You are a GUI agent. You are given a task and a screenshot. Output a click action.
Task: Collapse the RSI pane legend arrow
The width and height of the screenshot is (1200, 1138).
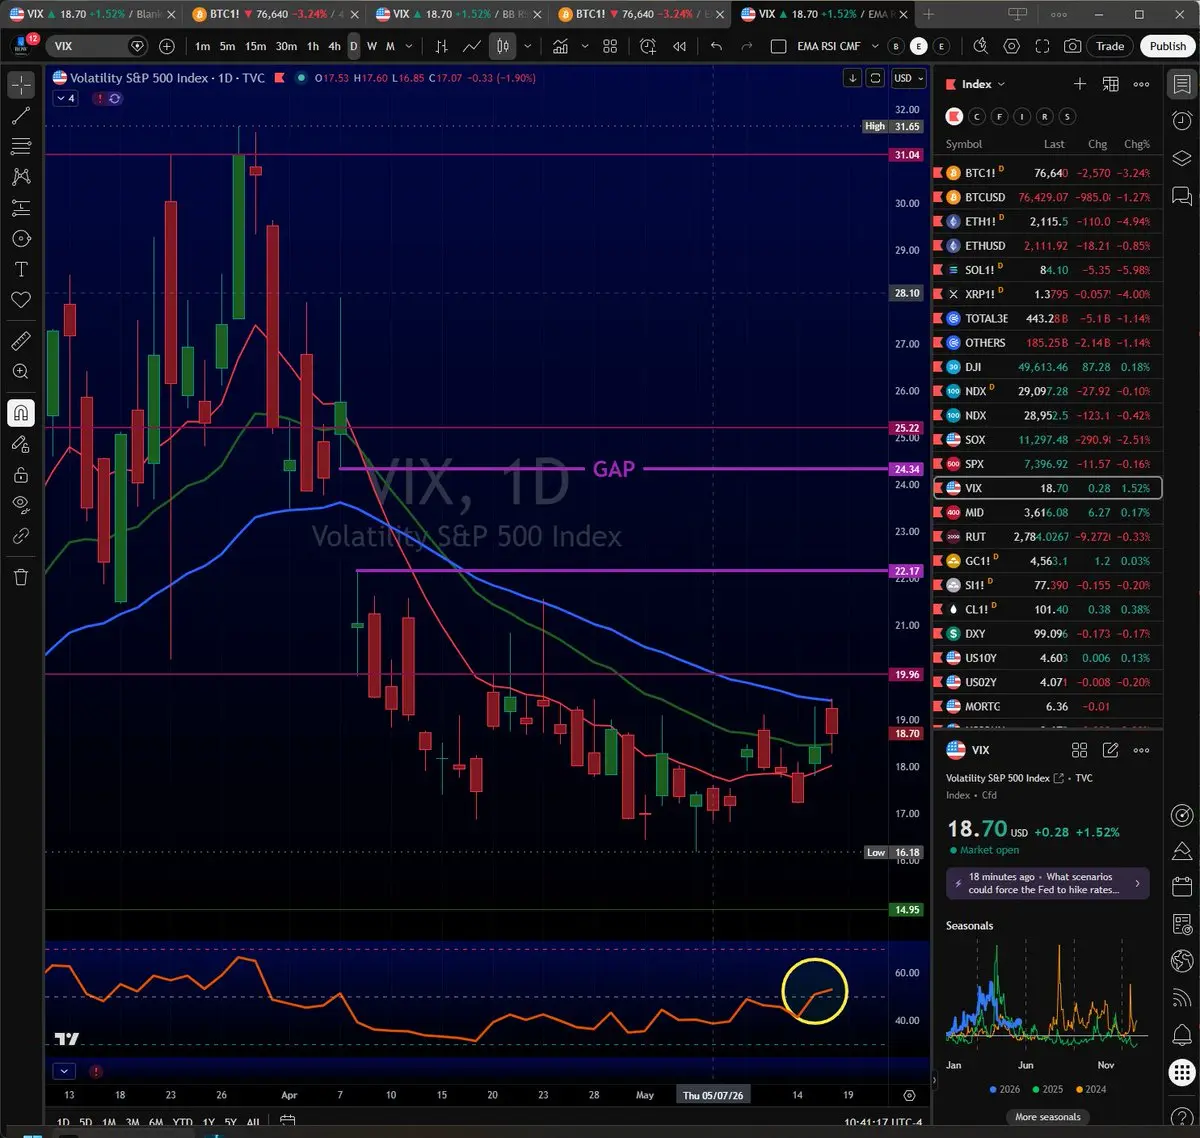tap(65, 1071)
